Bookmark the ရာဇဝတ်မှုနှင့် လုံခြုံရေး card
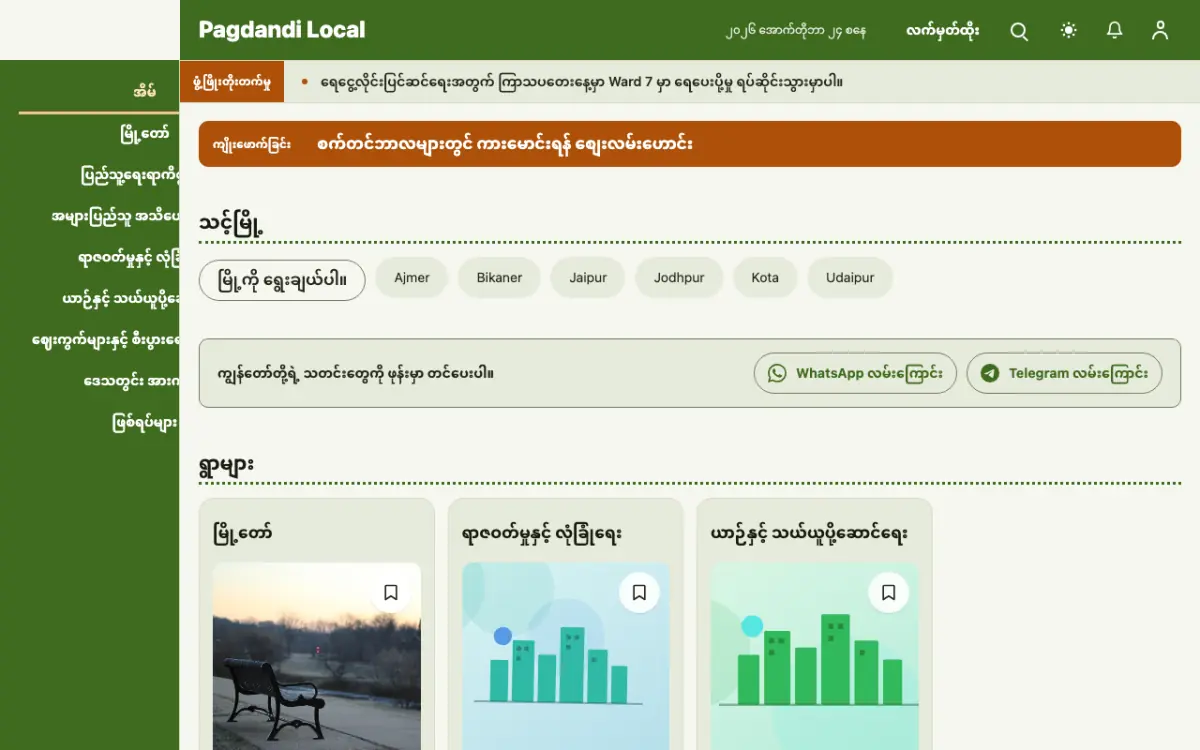 tap(639, 592)
